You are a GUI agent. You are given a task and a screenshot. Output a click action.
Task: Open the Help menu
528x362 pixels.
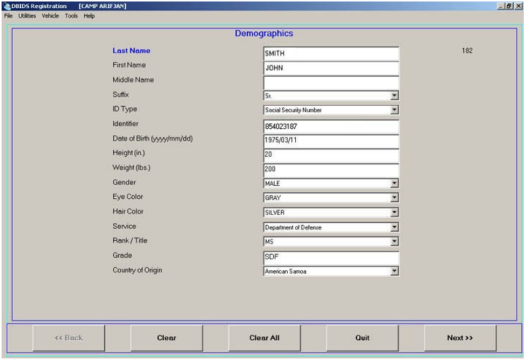[89, 16]
